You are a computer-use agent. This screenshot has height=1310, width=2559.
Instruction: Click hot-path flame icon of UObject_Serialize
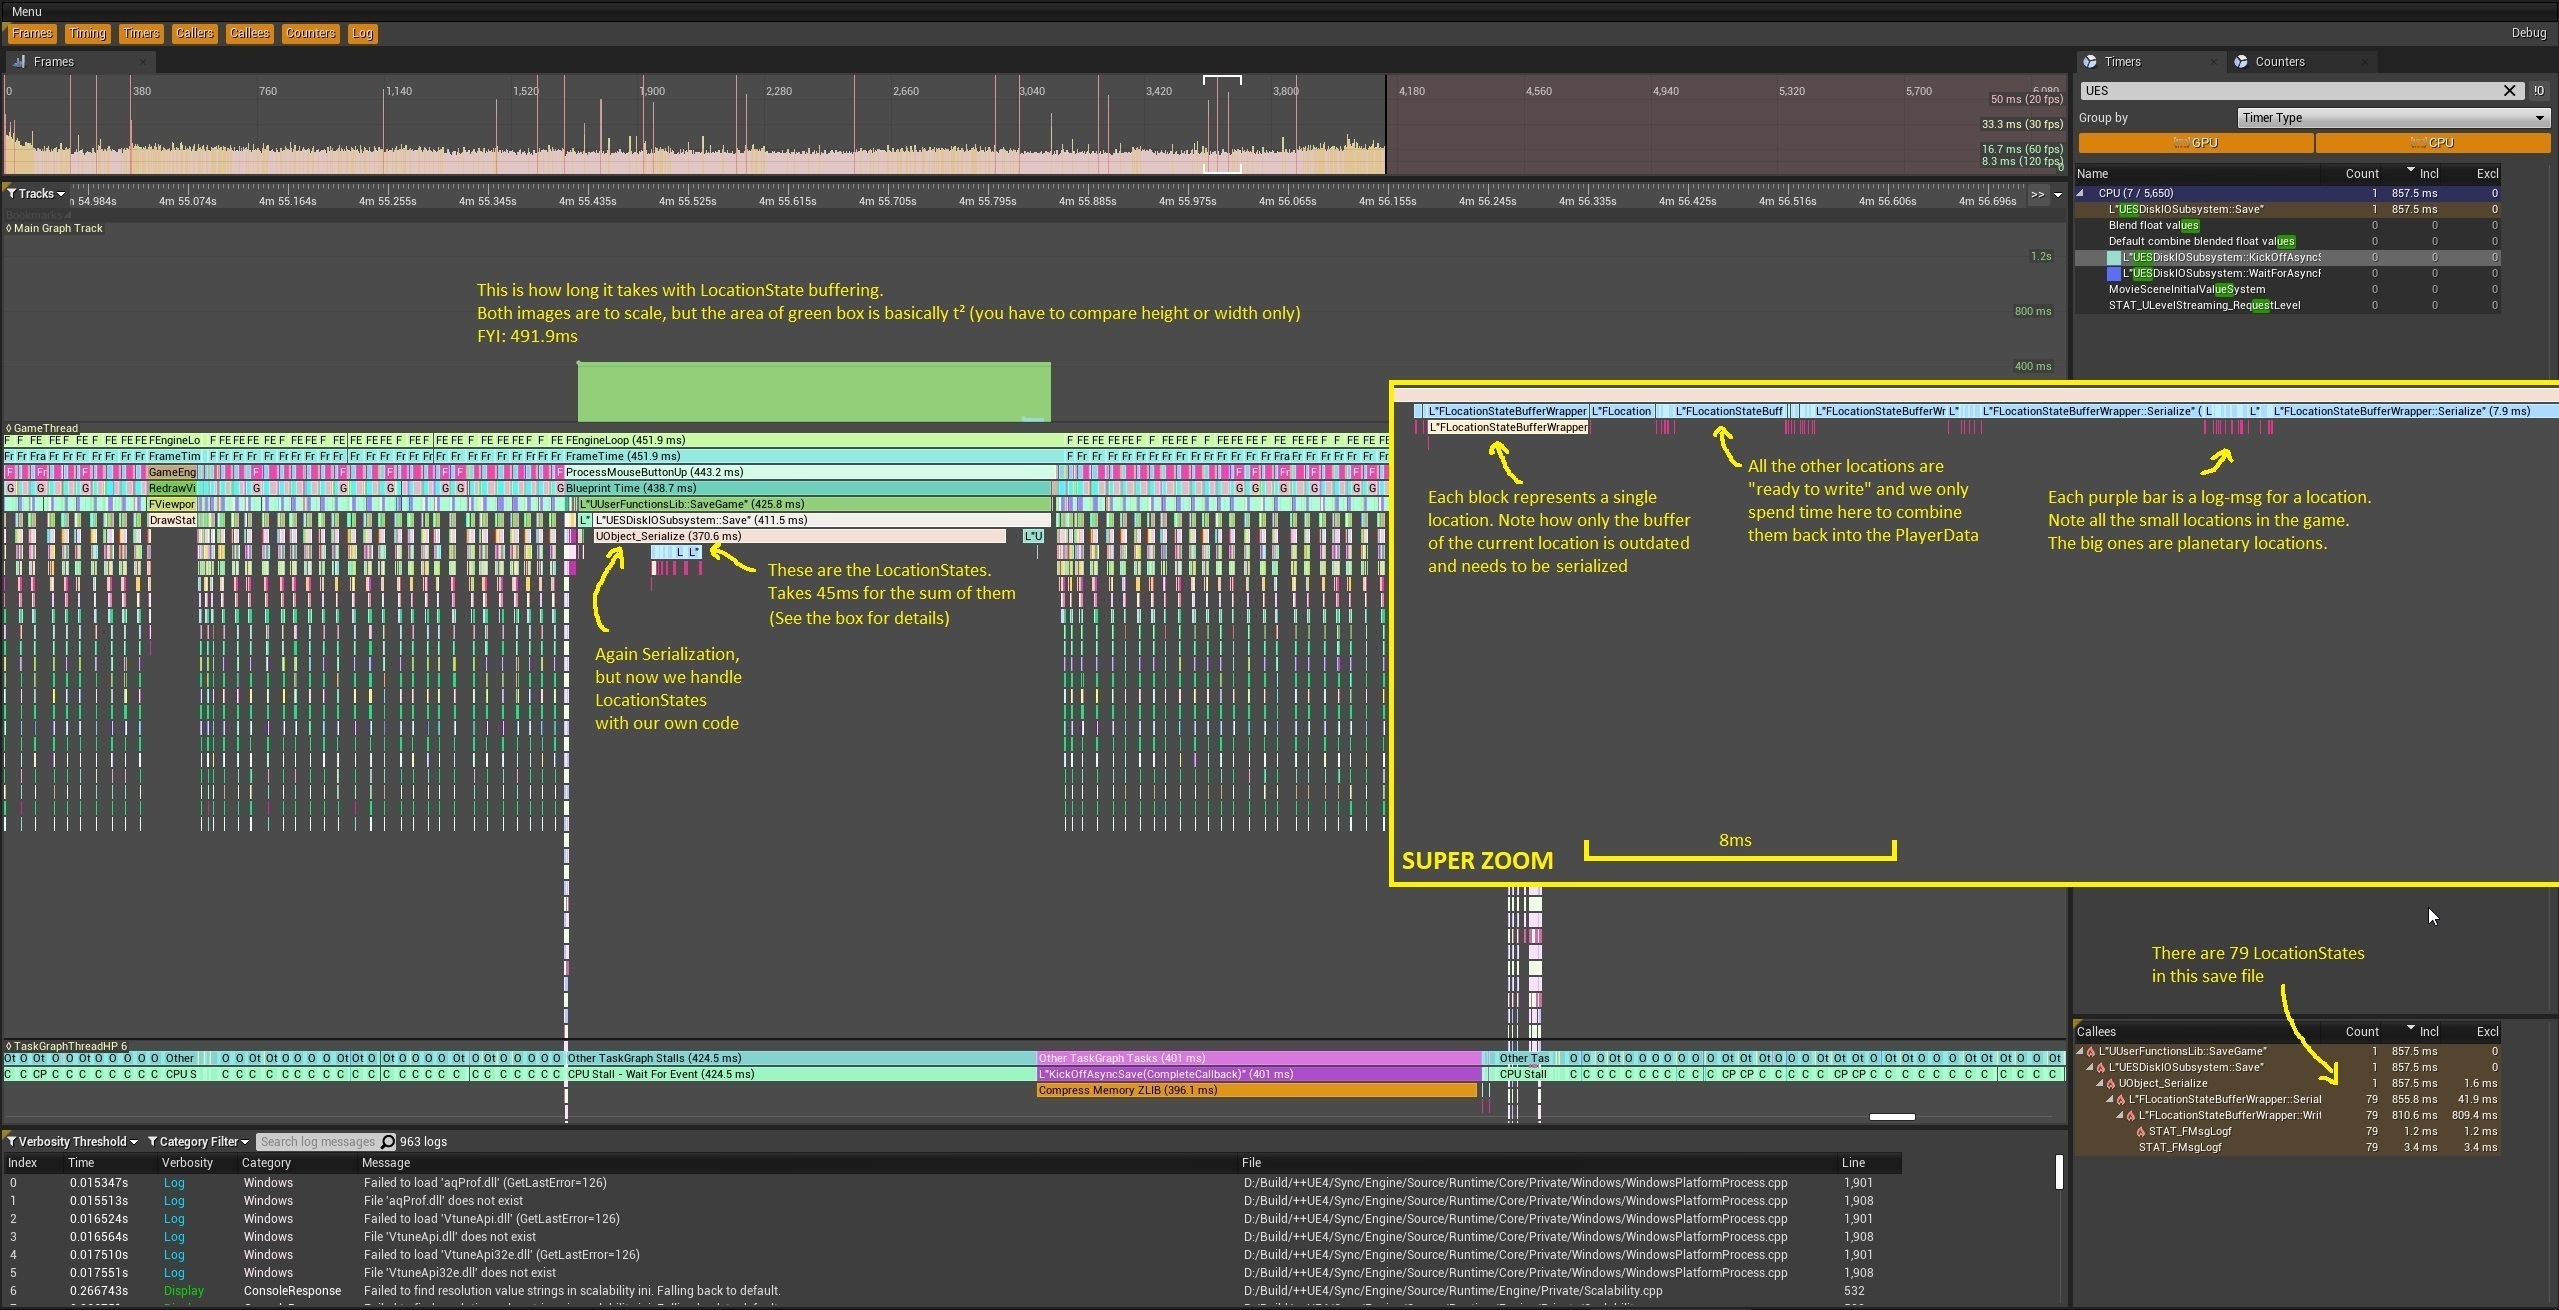[2112, 1084]
